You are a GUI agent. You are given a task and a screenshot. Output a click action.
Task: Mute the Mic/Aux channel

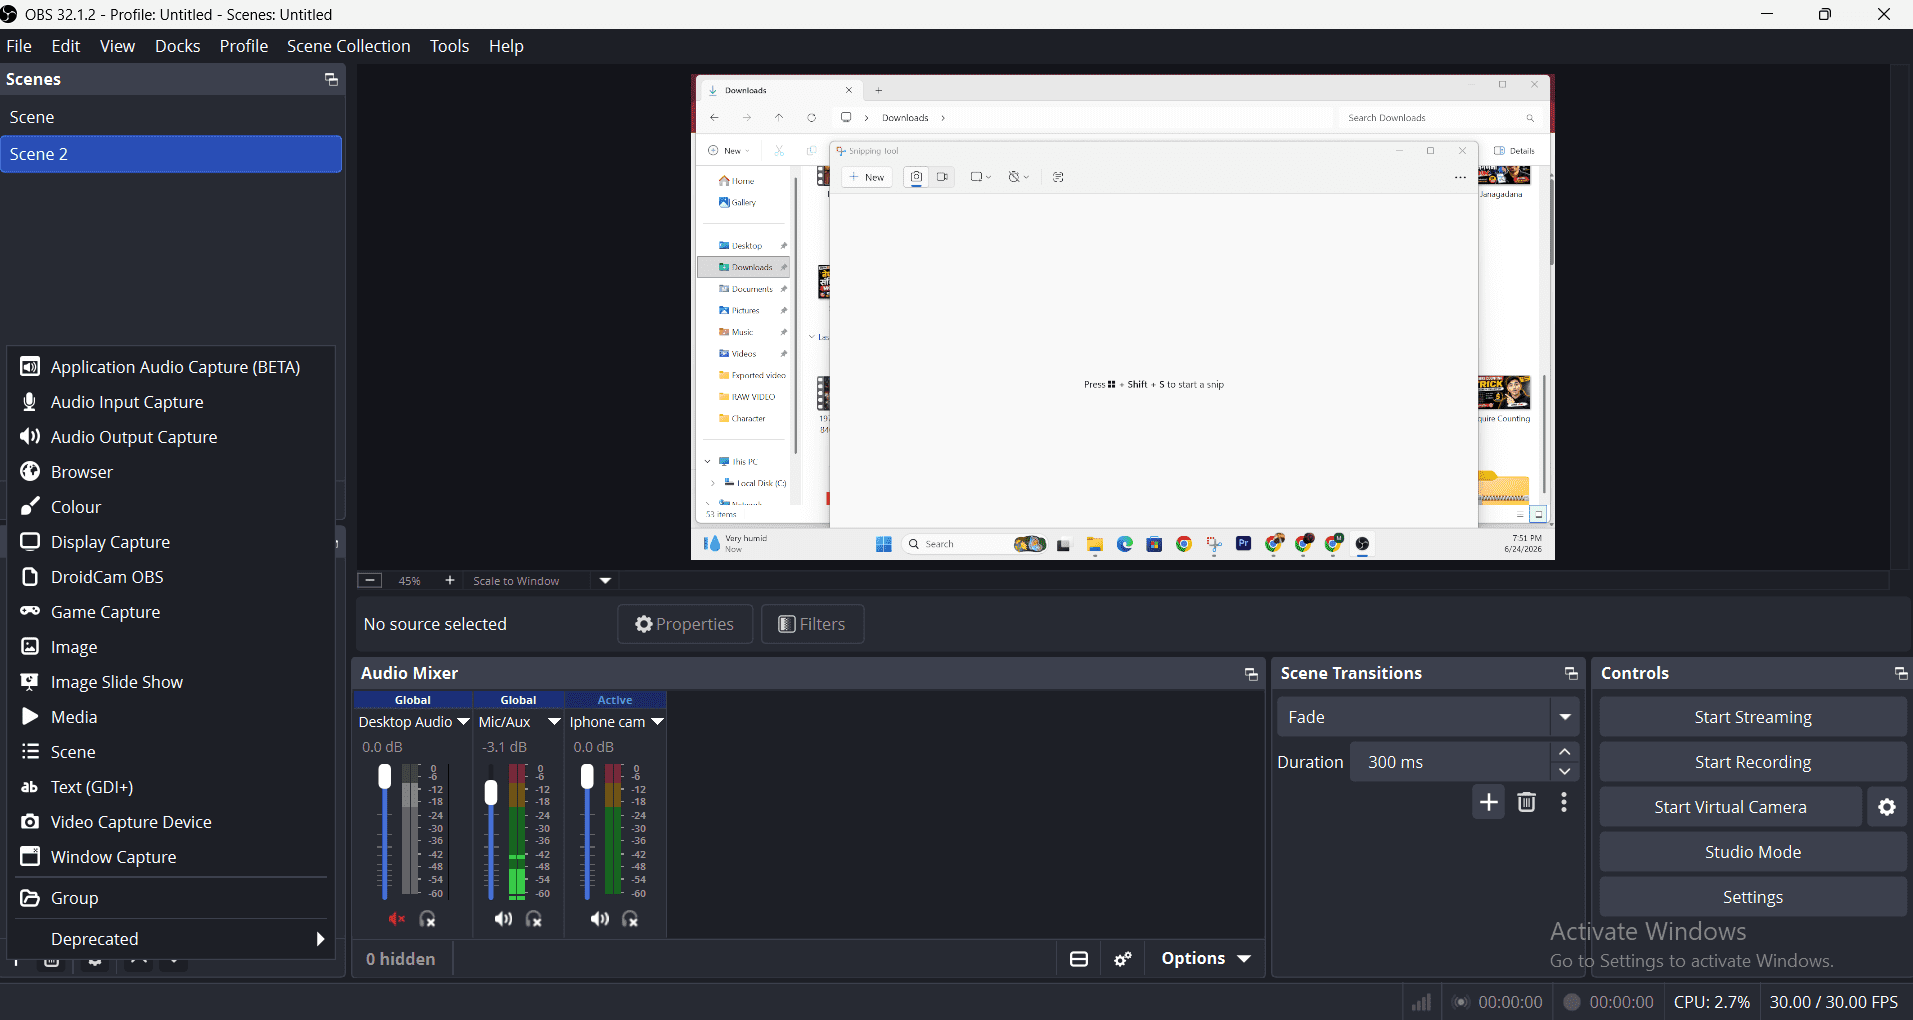point(503,919)
